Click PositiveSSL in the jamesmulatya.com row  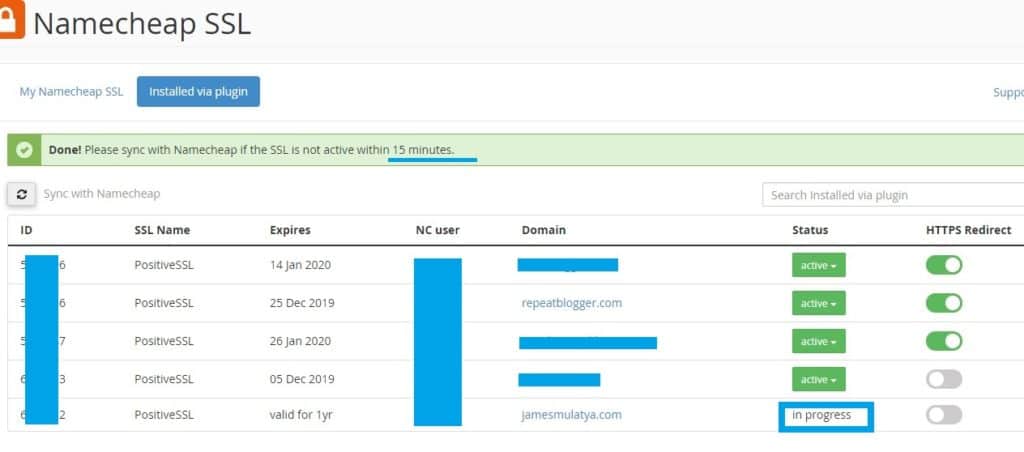[x=163, y=415]
